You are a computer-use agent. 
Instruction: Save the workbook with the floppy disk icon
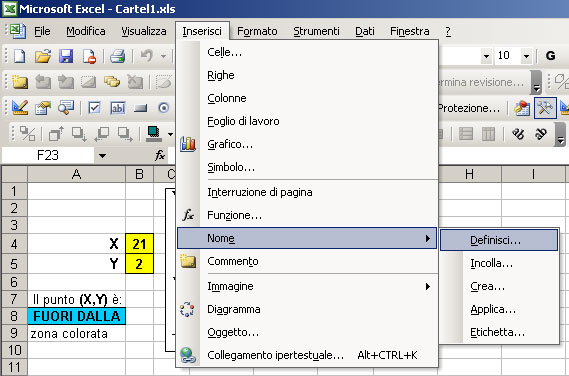[66, 56]
